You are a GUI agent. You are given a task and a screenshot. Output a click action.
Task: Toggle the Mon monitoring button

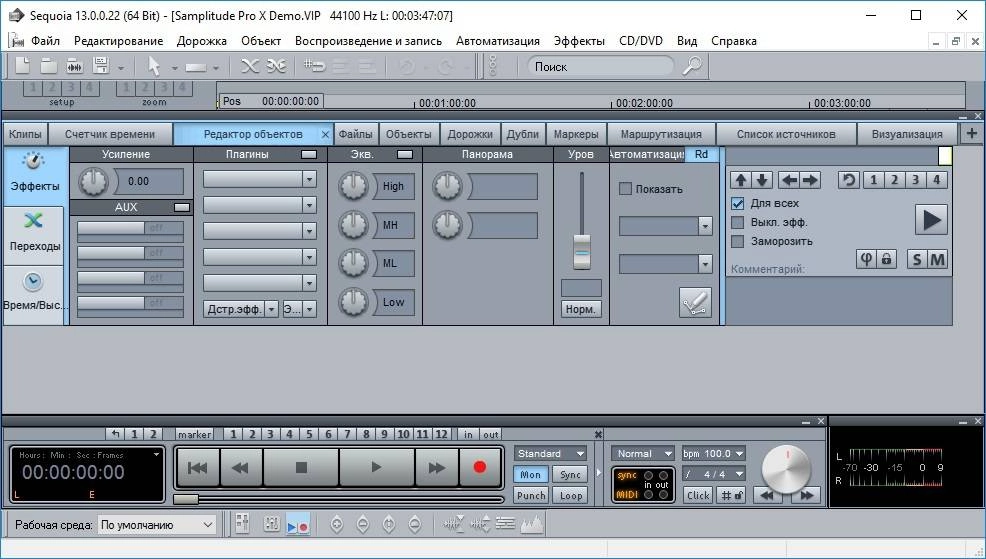click(531, 475)
